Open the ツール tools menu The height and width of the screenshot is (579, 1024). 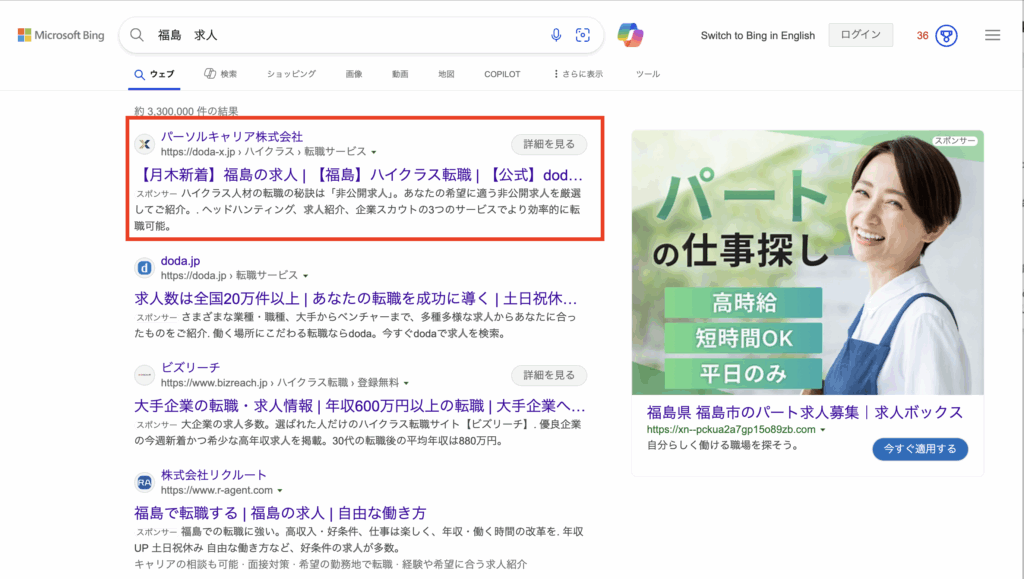pos(648,74)
